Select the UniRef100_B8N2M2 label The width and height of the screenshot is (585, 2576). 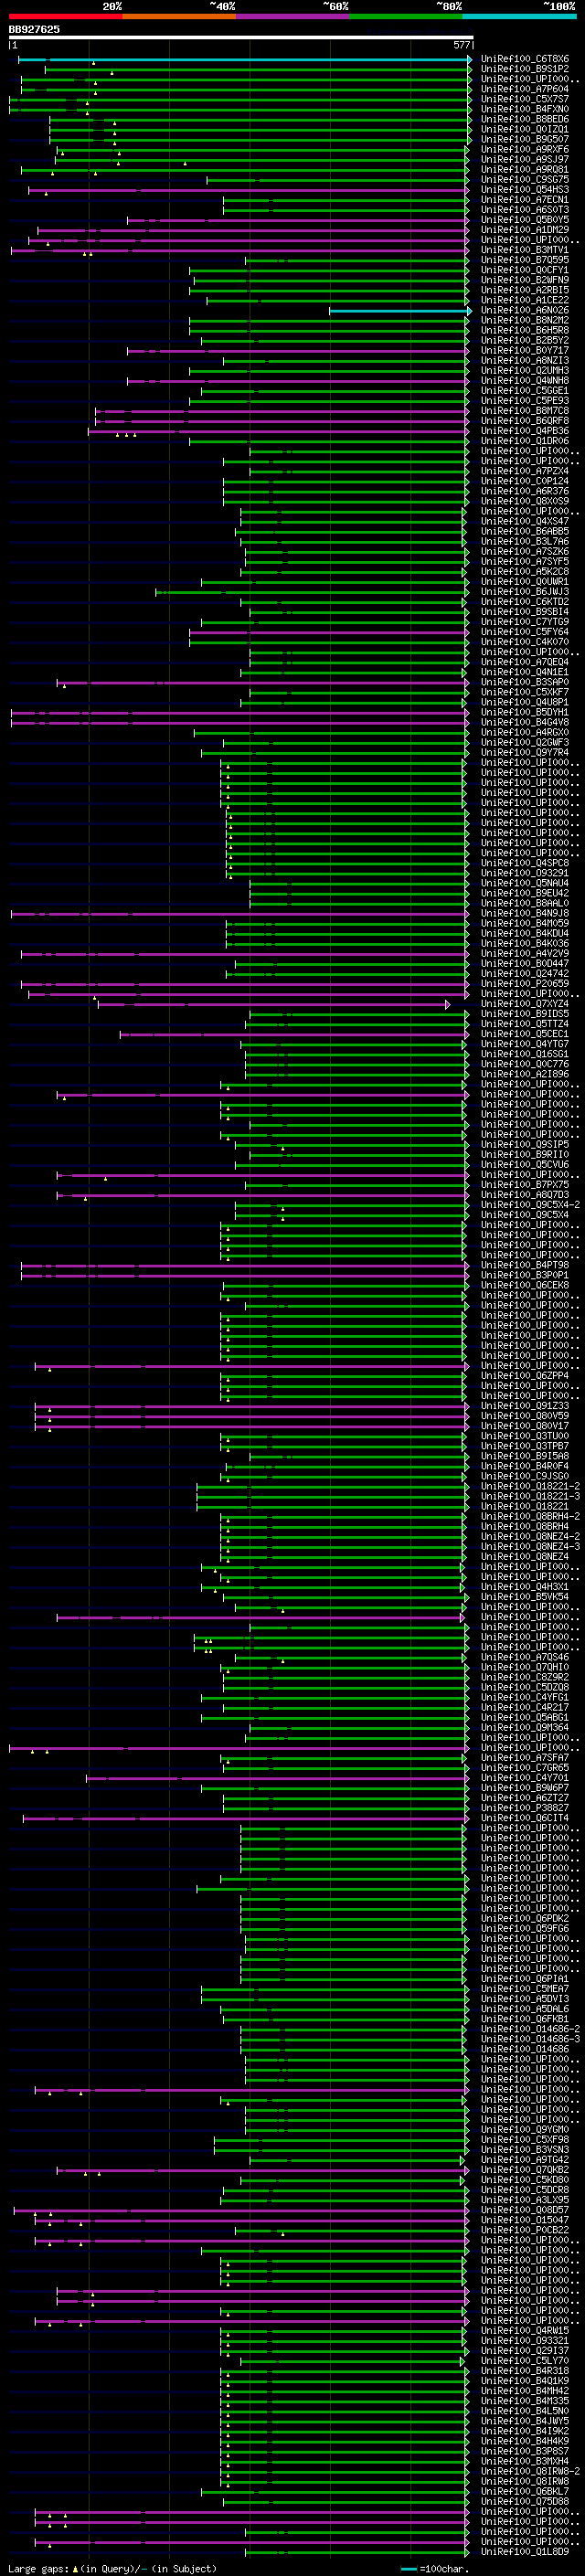tap(525, 320)
